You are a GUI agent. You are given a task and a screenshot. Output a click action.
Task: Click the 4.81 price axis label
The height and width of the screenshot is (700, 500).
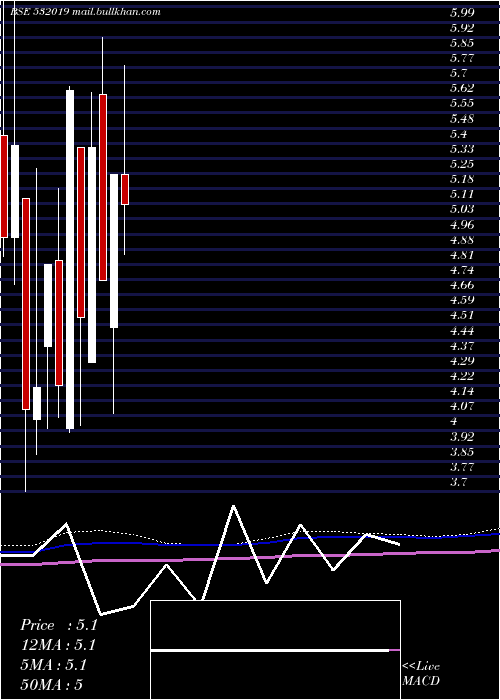coord(462,255)
